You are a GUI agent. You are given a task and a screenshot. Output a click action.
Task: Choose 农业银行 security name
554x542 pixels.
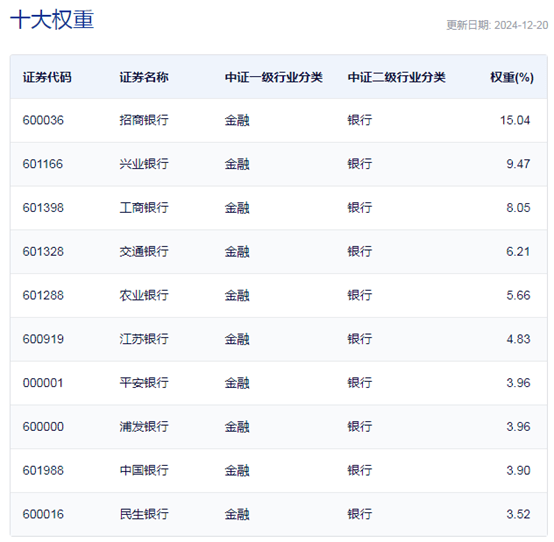click(x=144, y=295)
